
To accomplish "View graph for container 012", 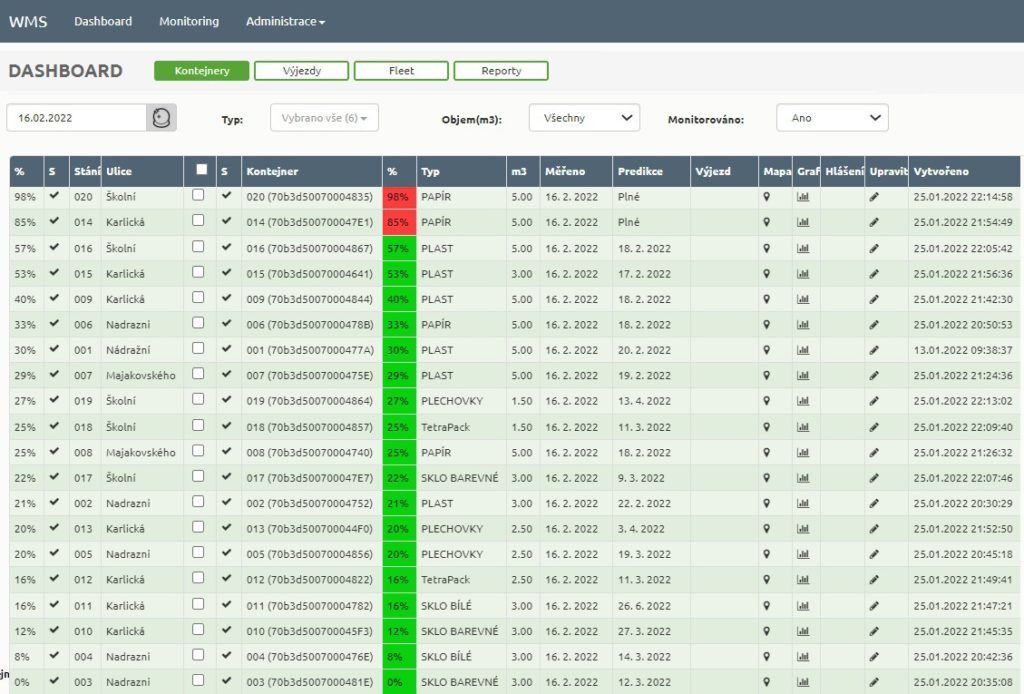I will click(x=803, y=580).
